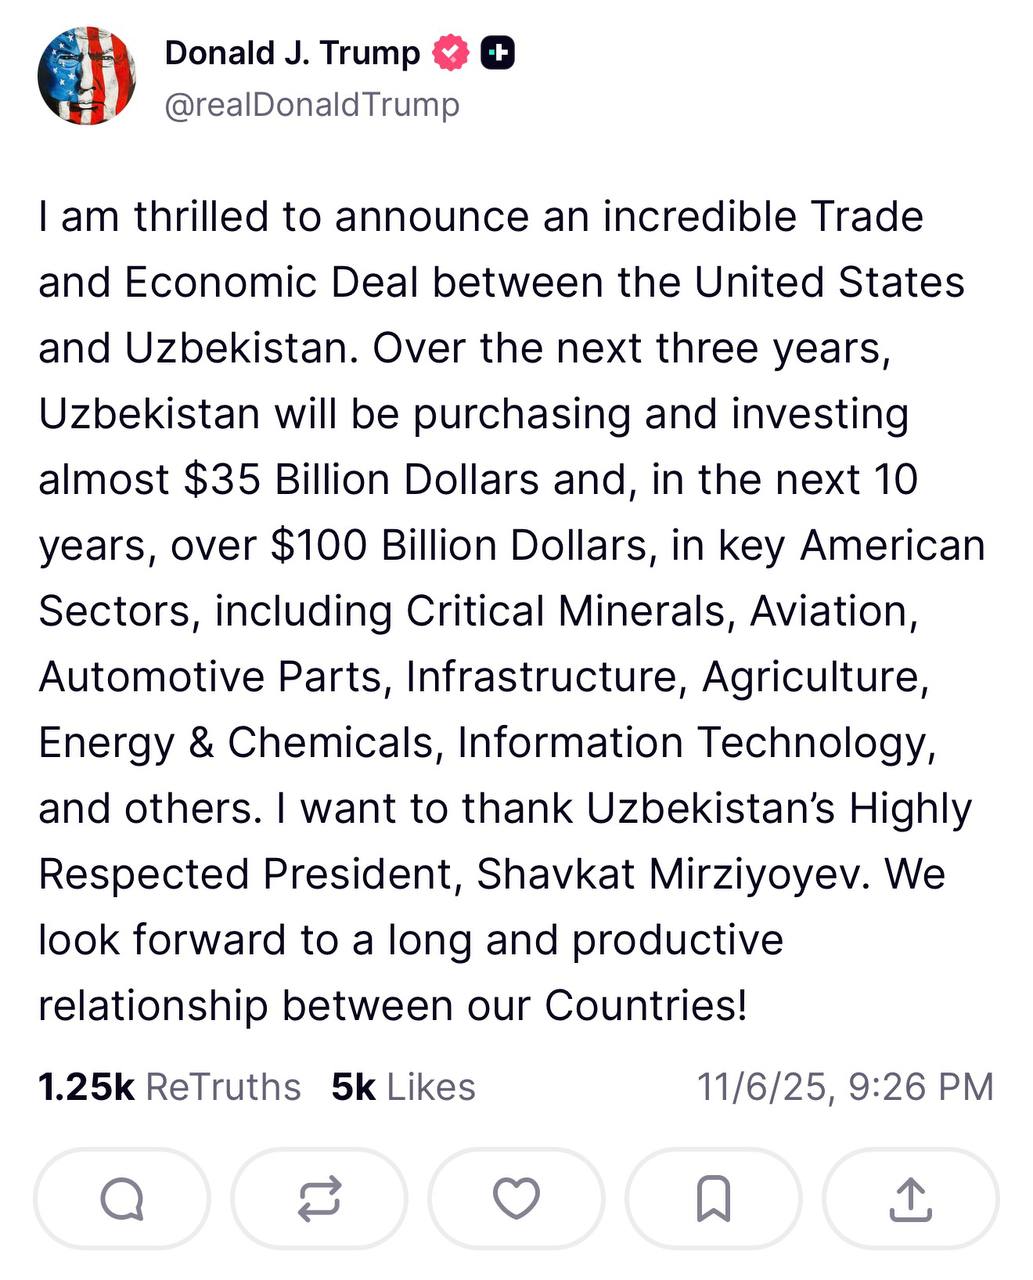Click the red verified checkmark badge

pos(450,53)
